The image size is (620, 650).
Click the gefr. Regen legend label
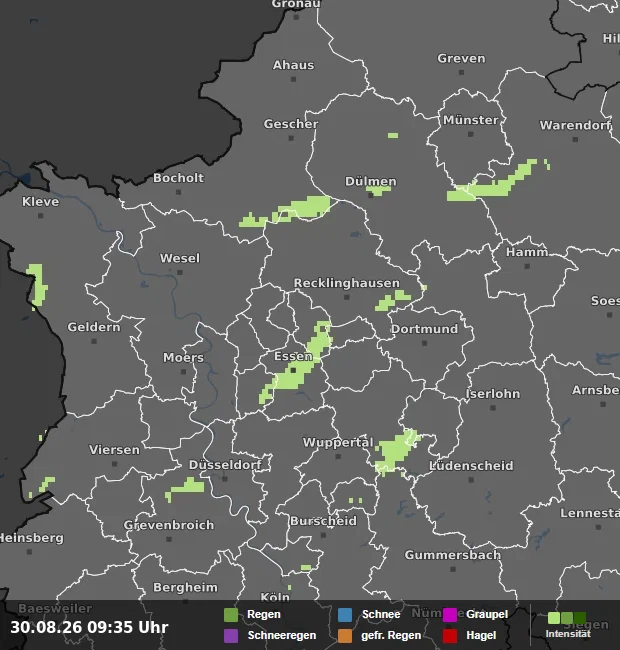click(x=391, y=635)
